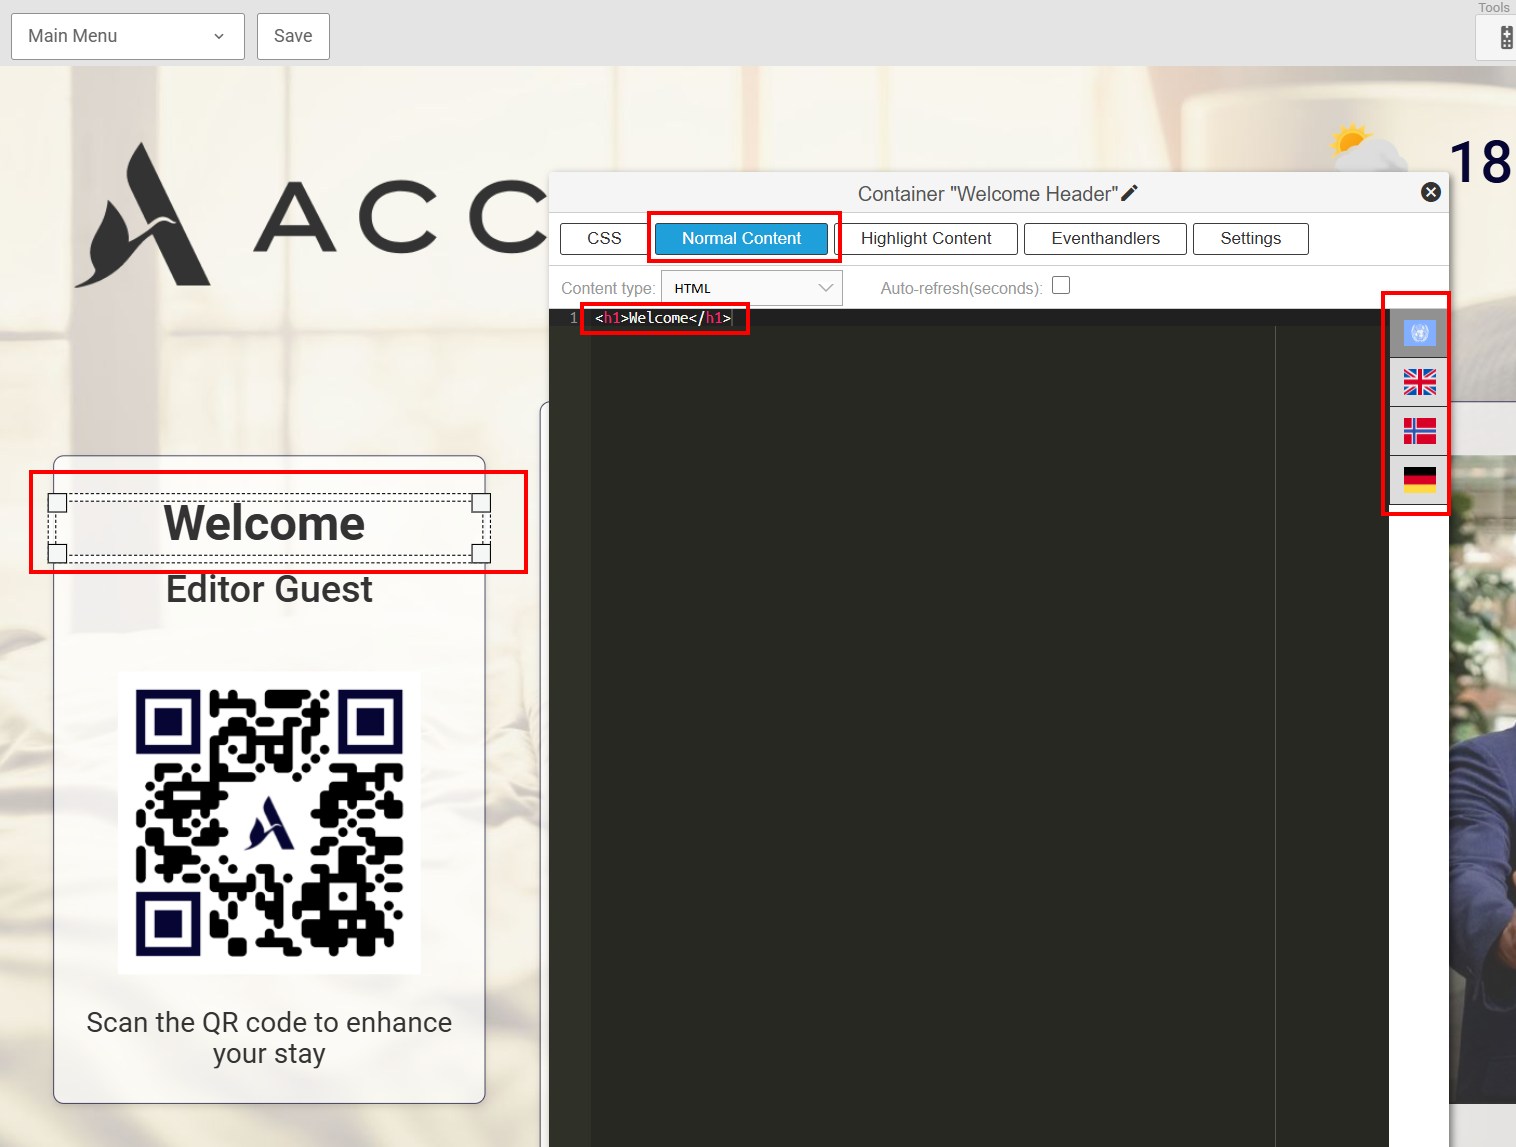Open the Tools remote icon
1516x1147 pixels.
[x=1506, y=38]
